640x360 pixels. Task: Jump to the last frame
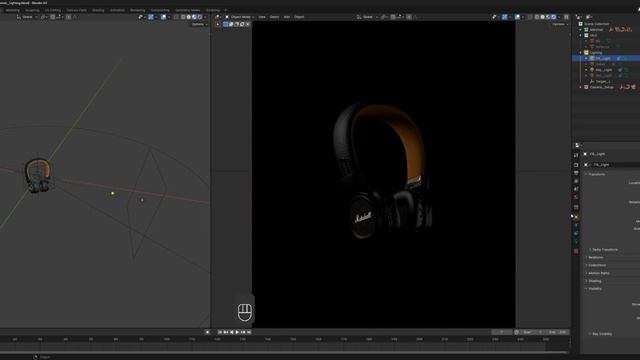249,332
